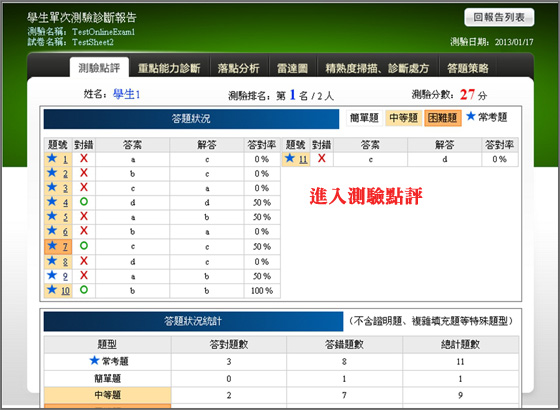The width and height of the screenshot is (560, 410).
Task: Click the star icon beside question 11
Action: click(290, 158)
